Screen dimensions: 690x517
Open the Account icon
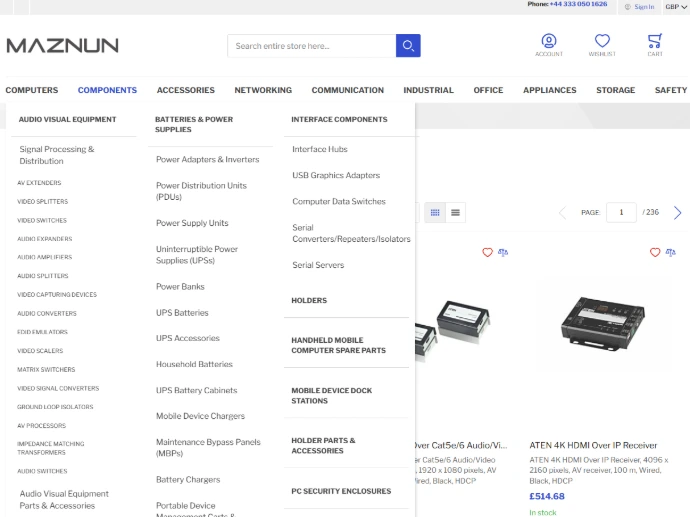click(x=548, y=41)
